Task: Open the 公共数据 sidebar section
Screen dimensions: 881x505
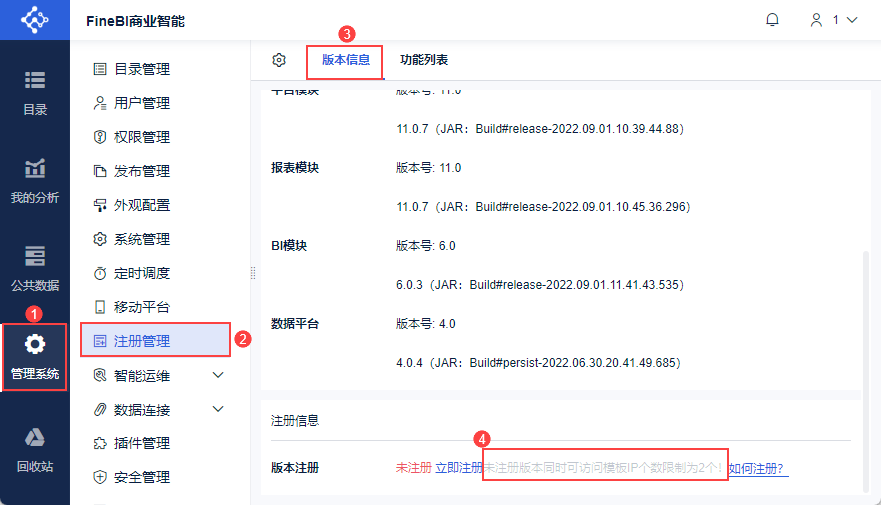Action: [x=35, y=269]
